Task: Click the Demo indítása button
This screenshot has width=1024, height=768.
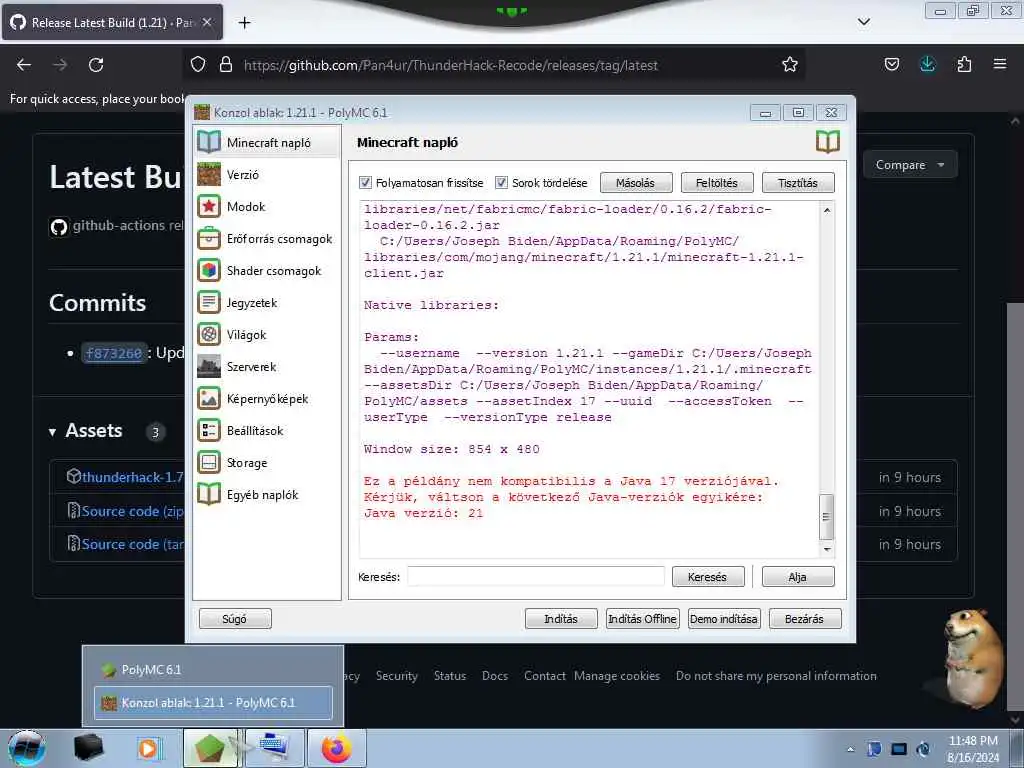Action: 724,618
